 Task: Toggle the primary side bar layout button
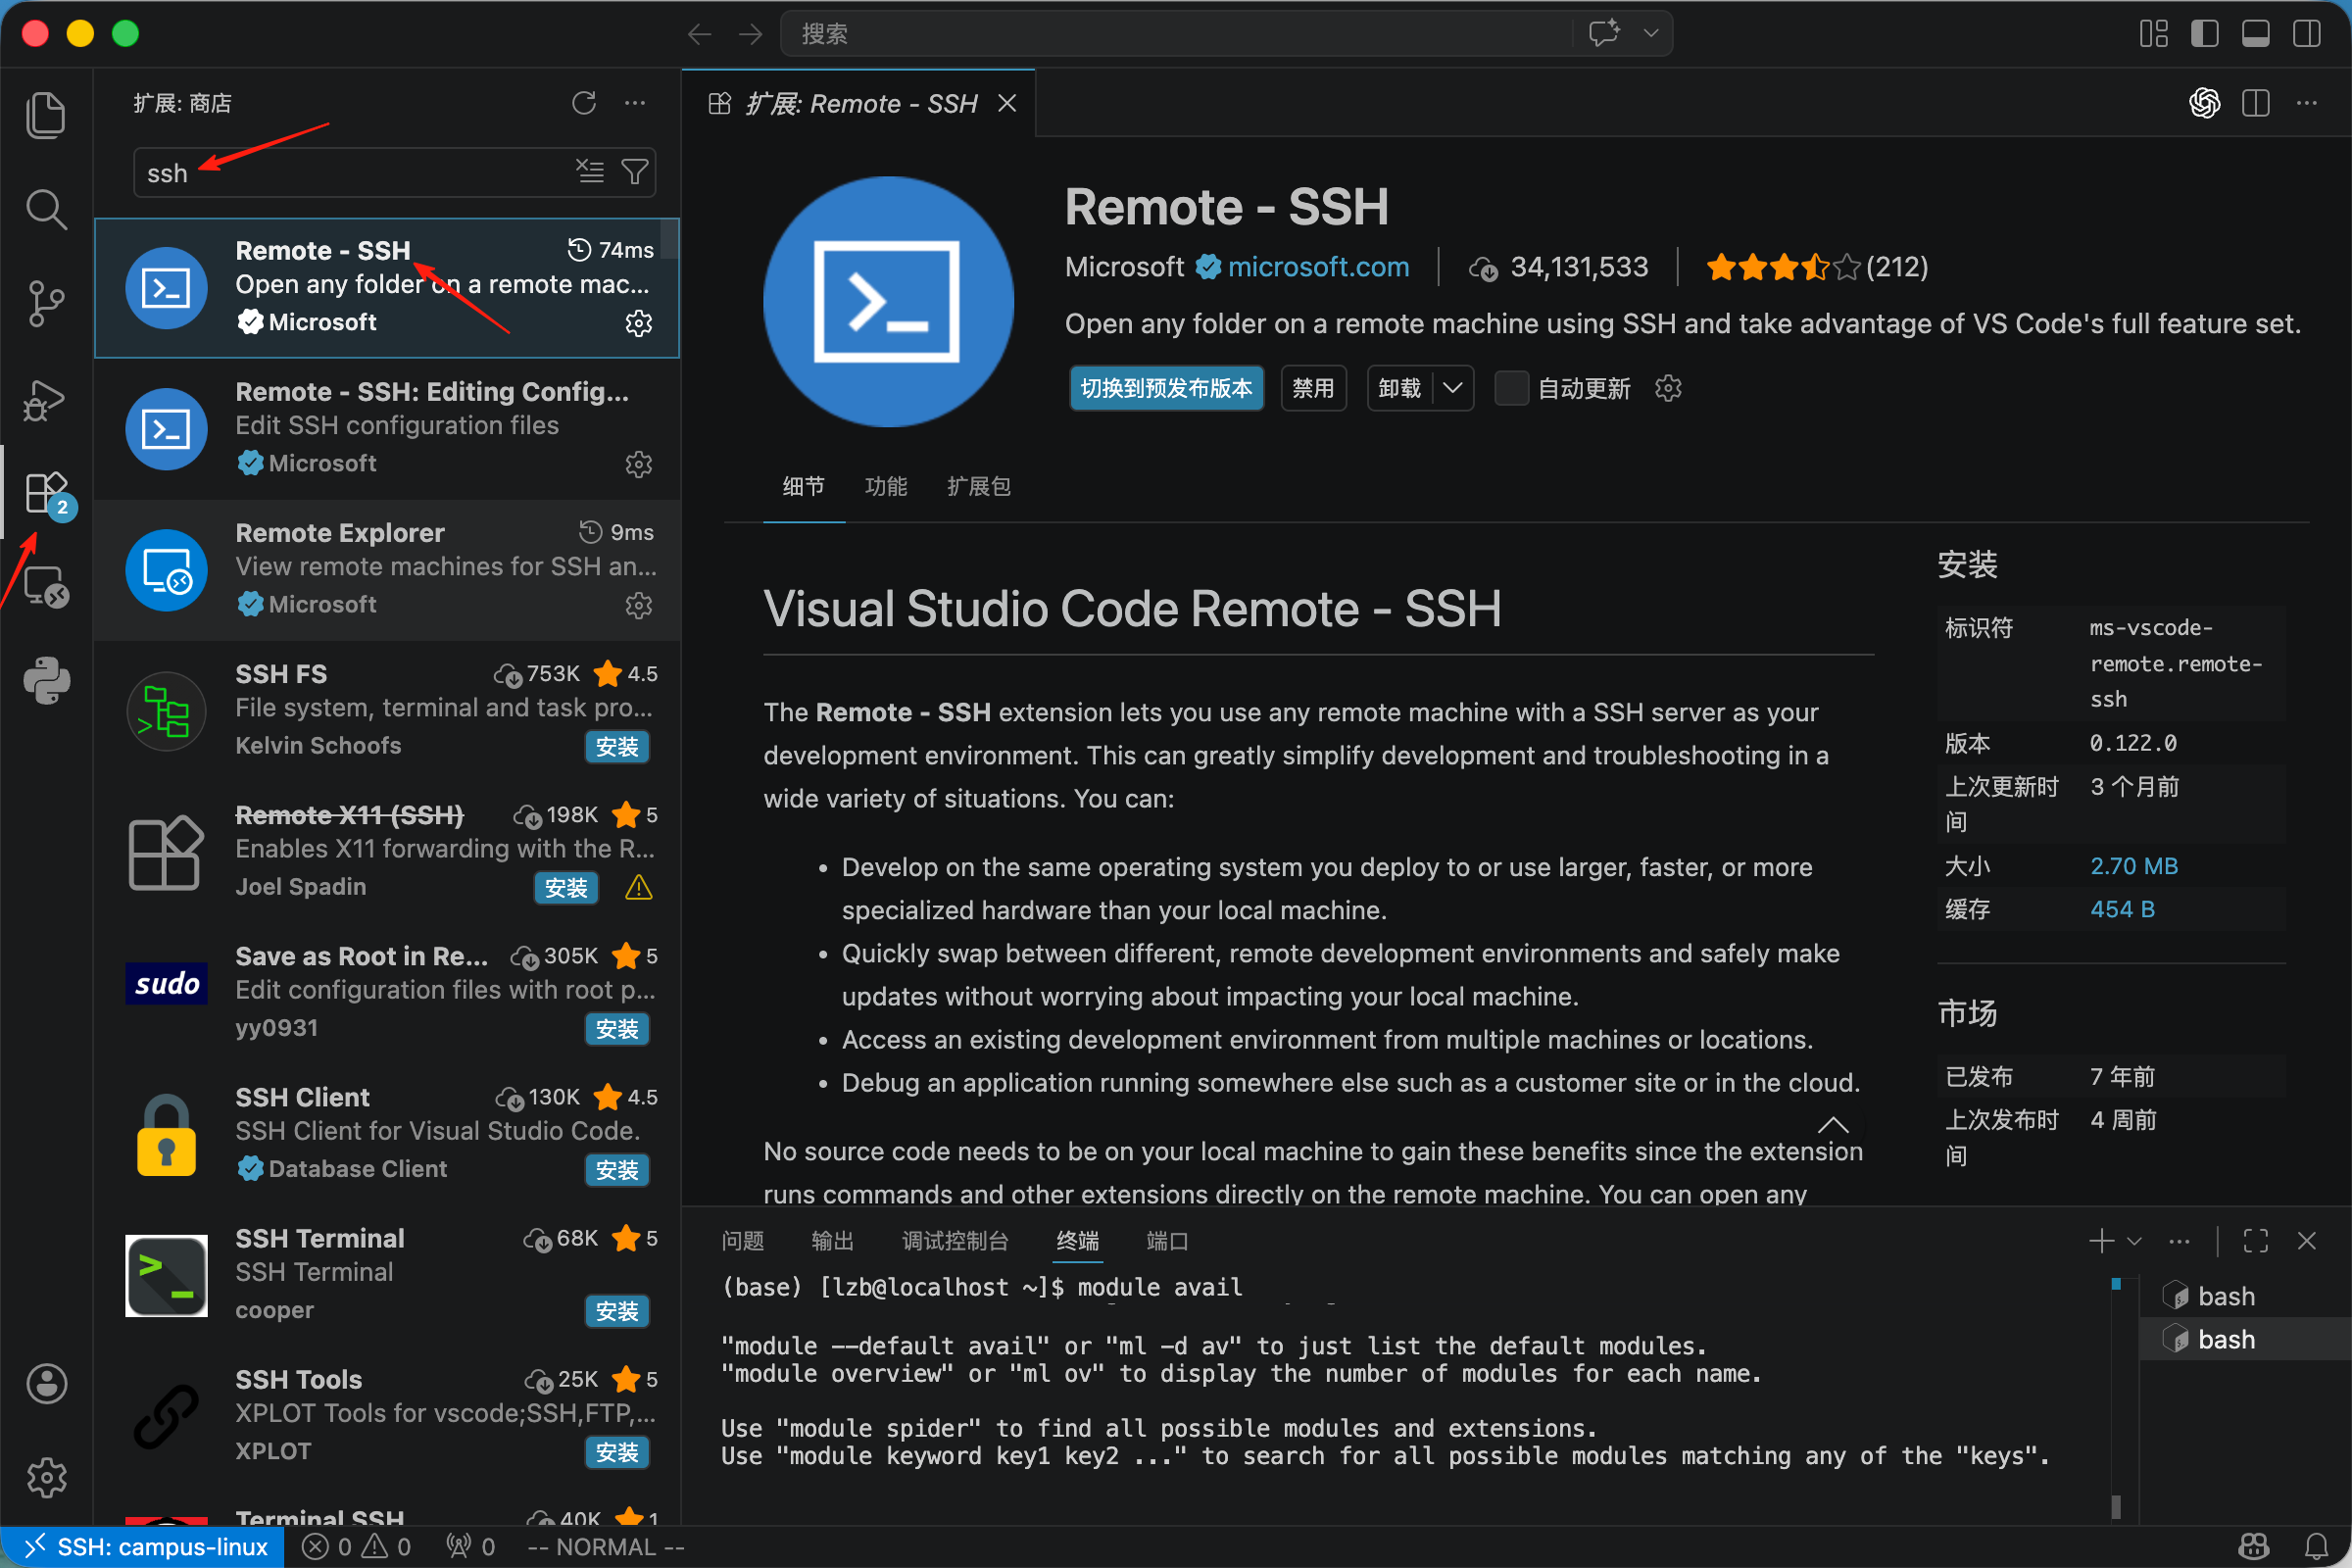pyautogui.click(x=2204, y=34)
